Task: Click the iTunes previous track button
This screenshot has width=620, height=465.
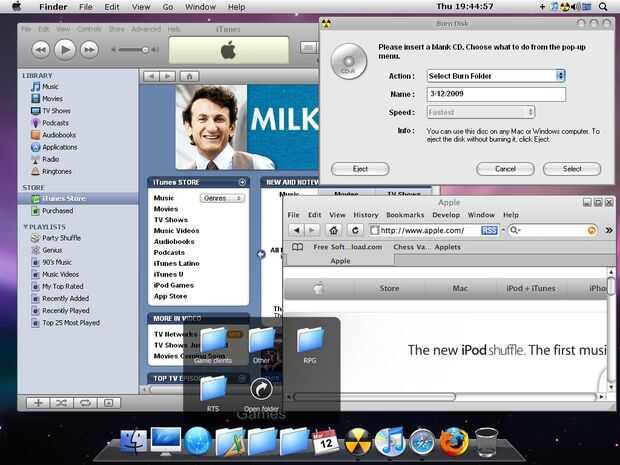Action: tap(40, 50)
